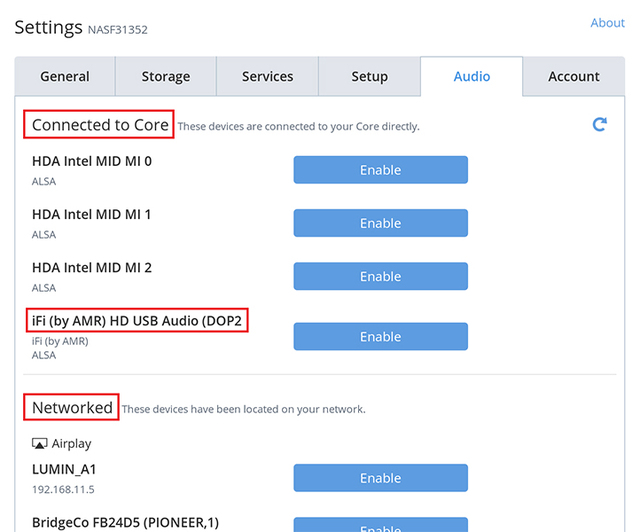
Task: Go to the Setup tab
Action: (370, 77)
